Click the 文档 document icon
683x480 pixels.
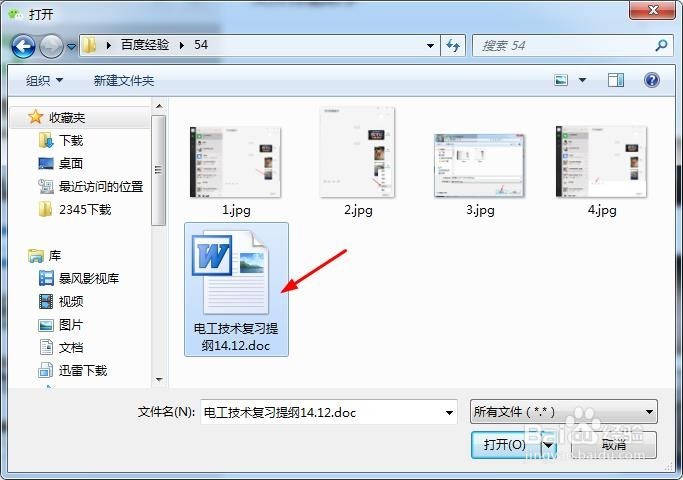(x=46, y=347)
